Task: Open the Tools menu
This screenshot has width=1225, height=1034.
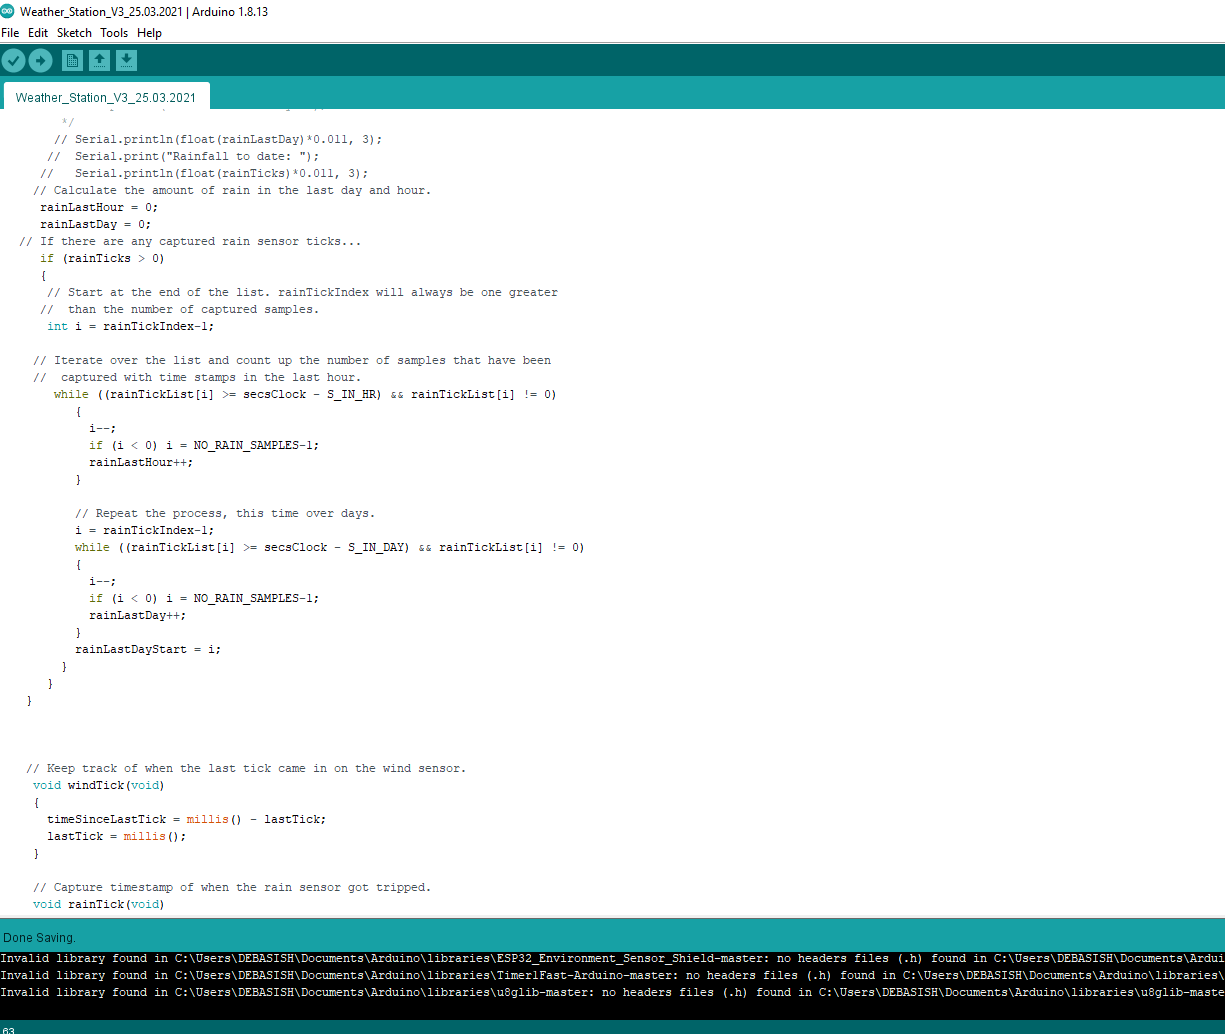Action: 114,33
